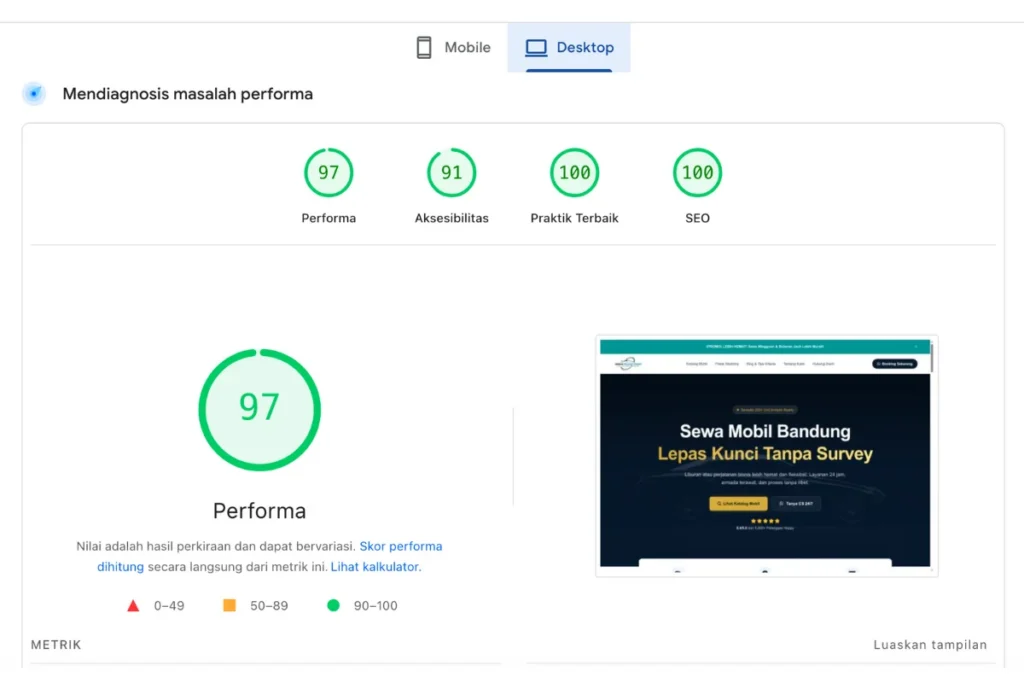This screenshot has height=683, width=1024.
Task: Open the Aksesibilitas score gauge 91
Action: pyautogui.click(x=452, y=173)
